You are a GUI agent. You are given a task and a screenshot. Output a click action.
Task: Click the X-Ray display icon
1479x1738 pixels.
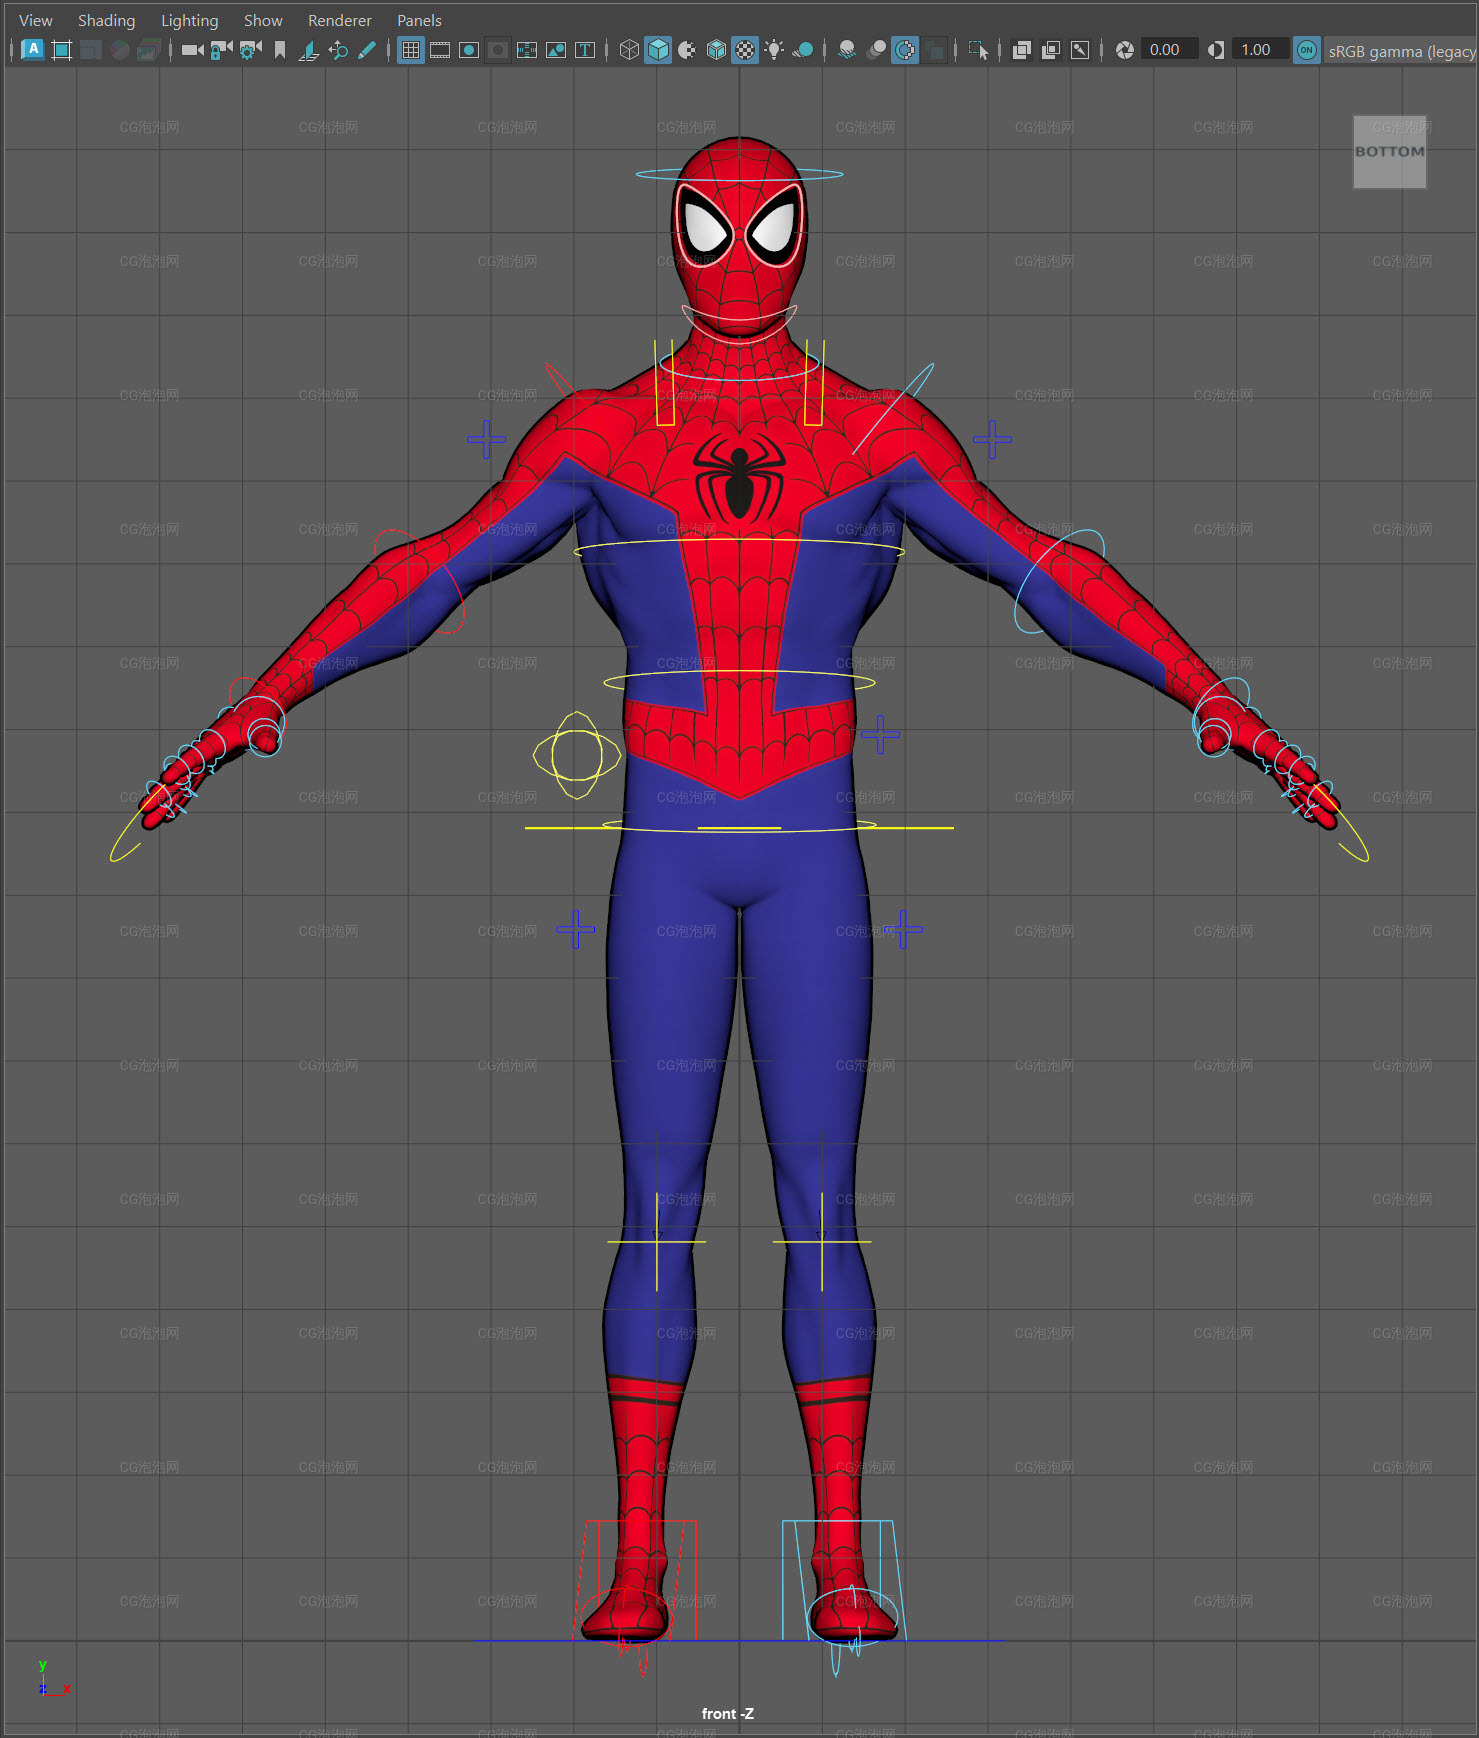(1021, 49)
